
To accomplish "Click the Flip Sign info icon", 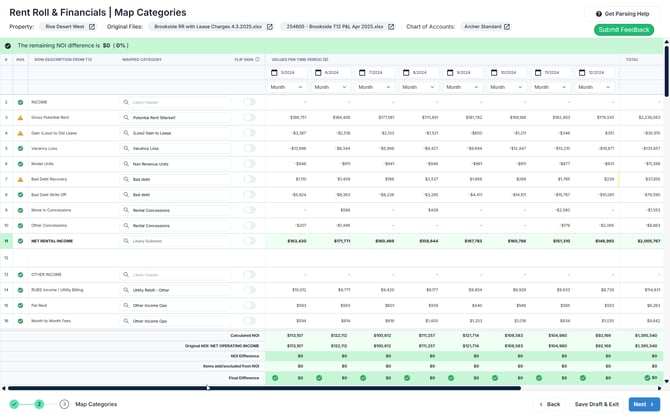I will [257, 60].
